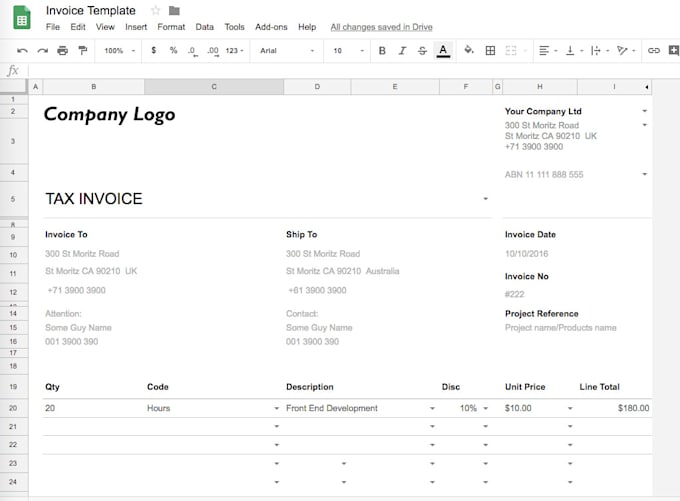Open the font size 10 dropdown
The width and height of the screenshot is (680, 501).
[348, 51]
